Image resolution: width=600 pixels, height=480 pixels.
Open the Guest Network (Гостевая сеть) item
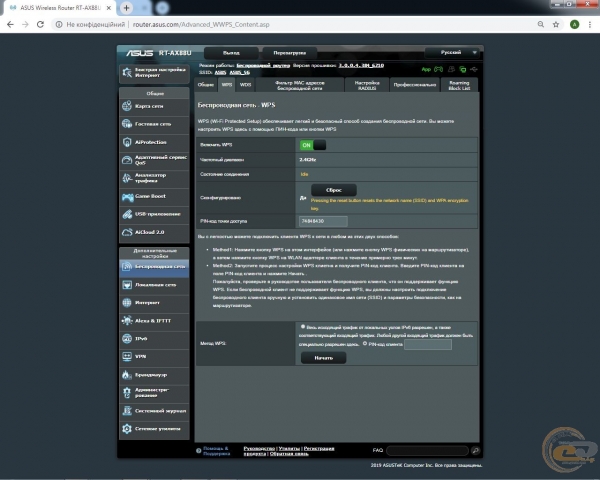(x=154, y=124)
